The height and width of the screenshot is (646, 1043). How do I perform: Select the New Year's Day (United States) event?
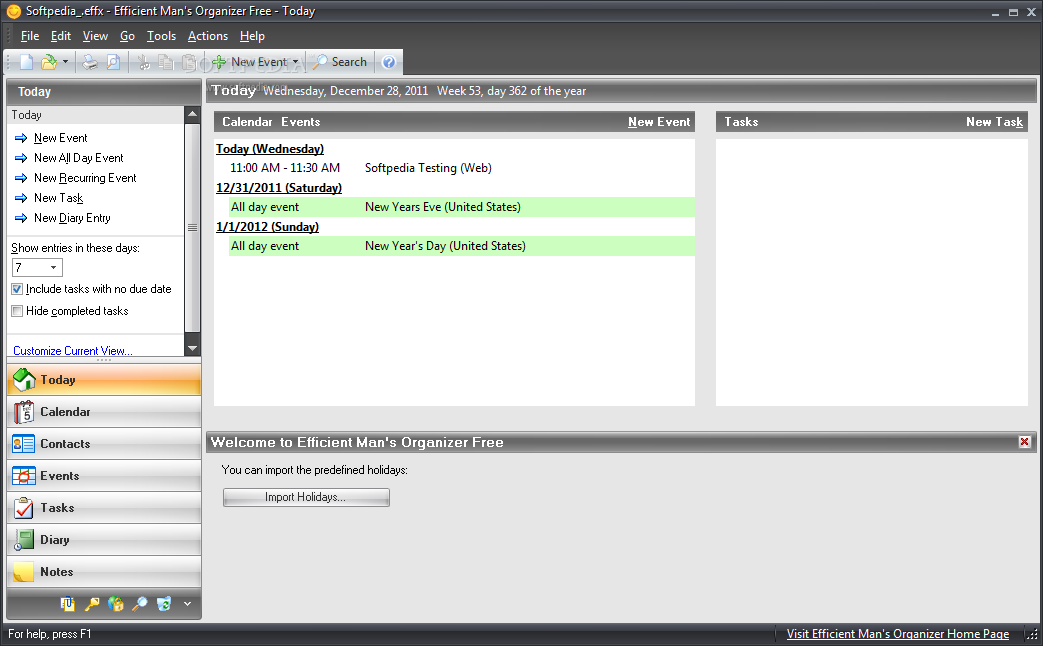(462, 246)
